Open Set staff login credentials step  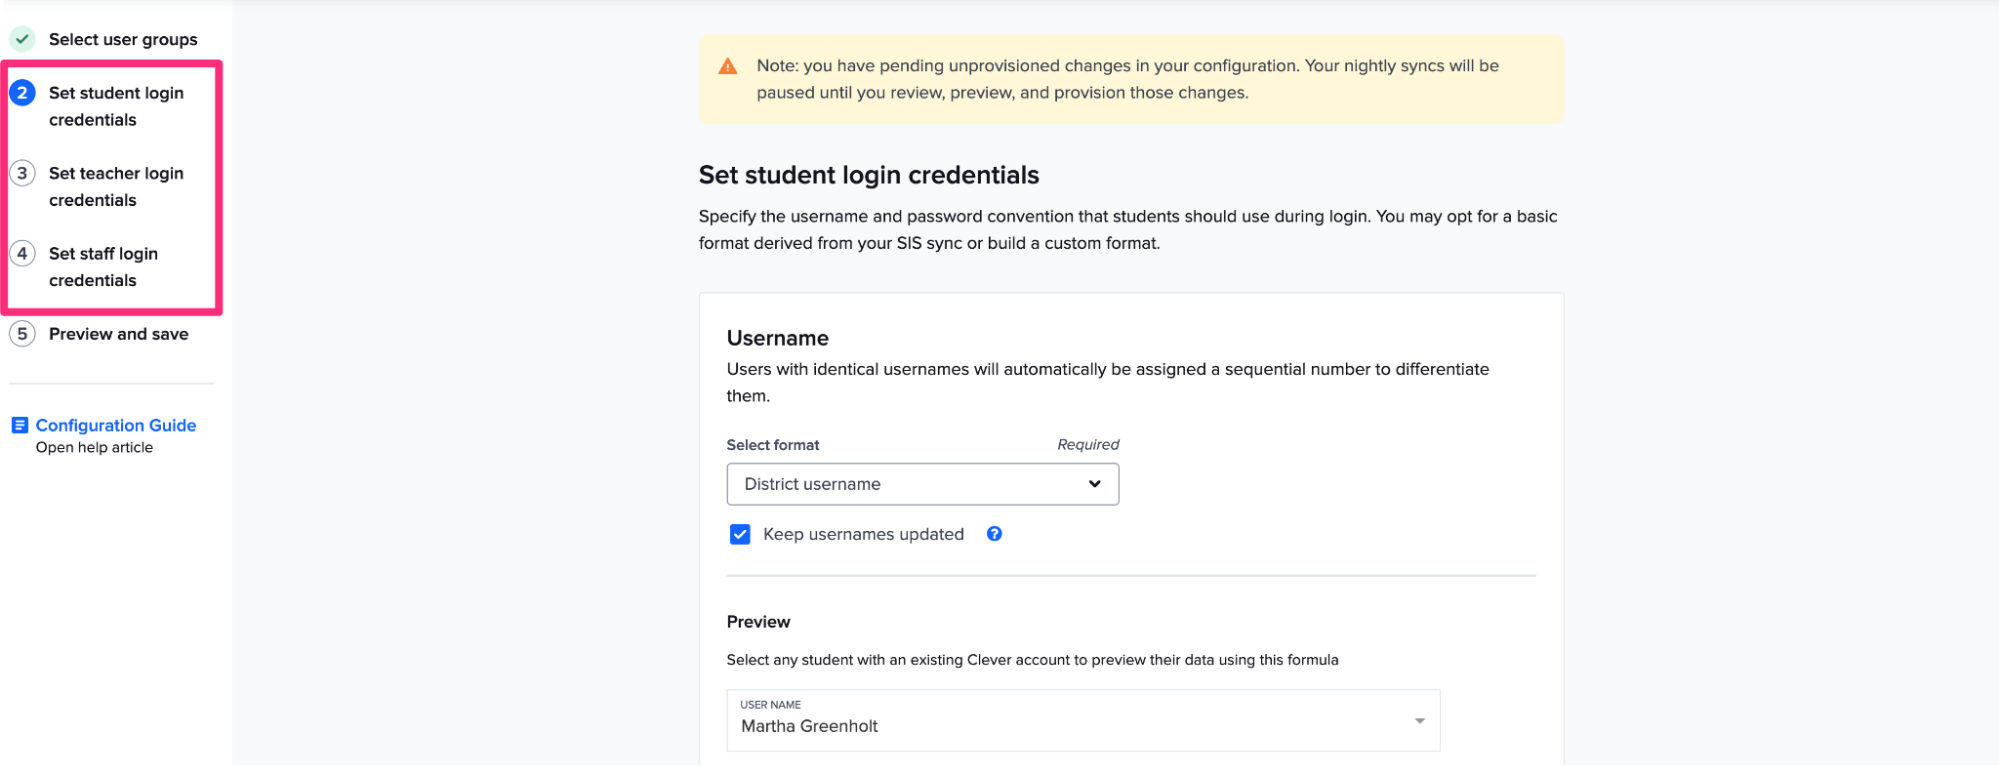click(x=103, y=266)
